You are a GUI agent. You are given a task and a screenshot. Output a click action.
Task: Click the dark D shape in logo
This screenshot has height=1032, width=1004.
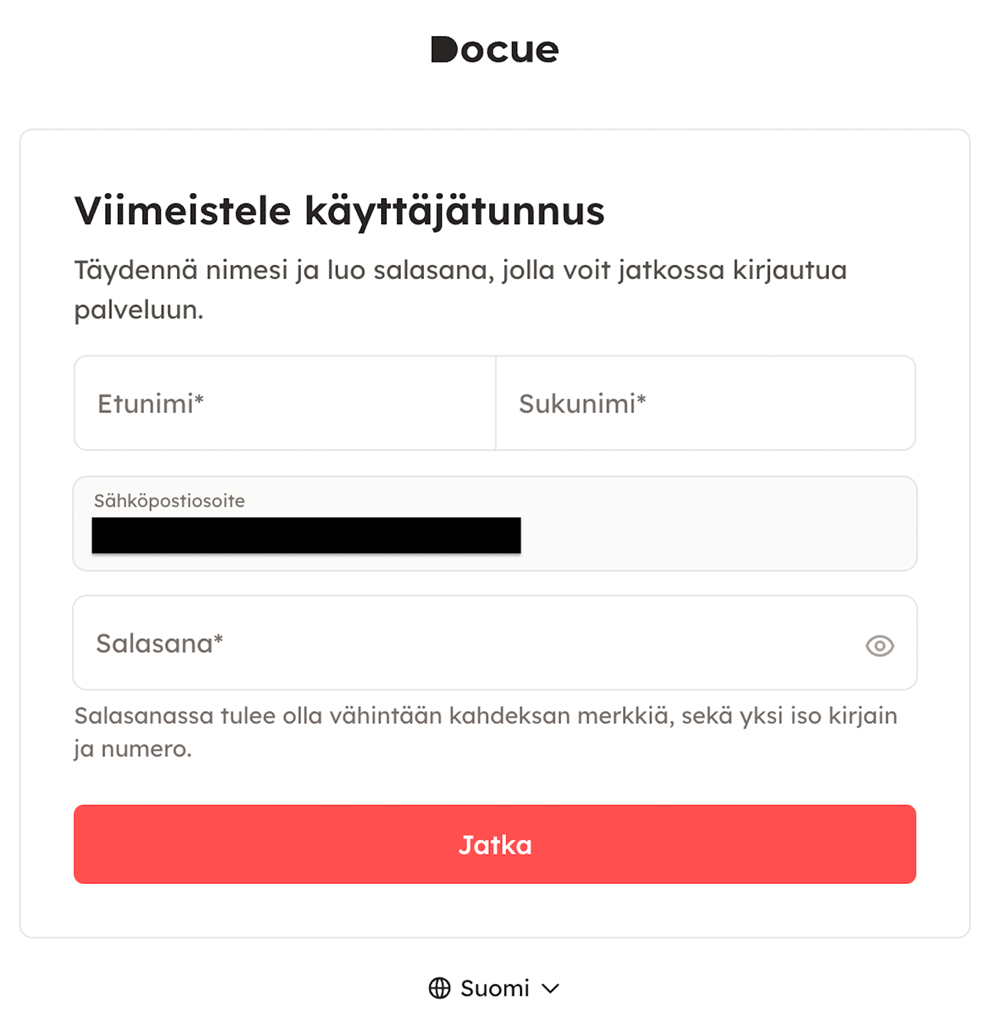point(444,49)
